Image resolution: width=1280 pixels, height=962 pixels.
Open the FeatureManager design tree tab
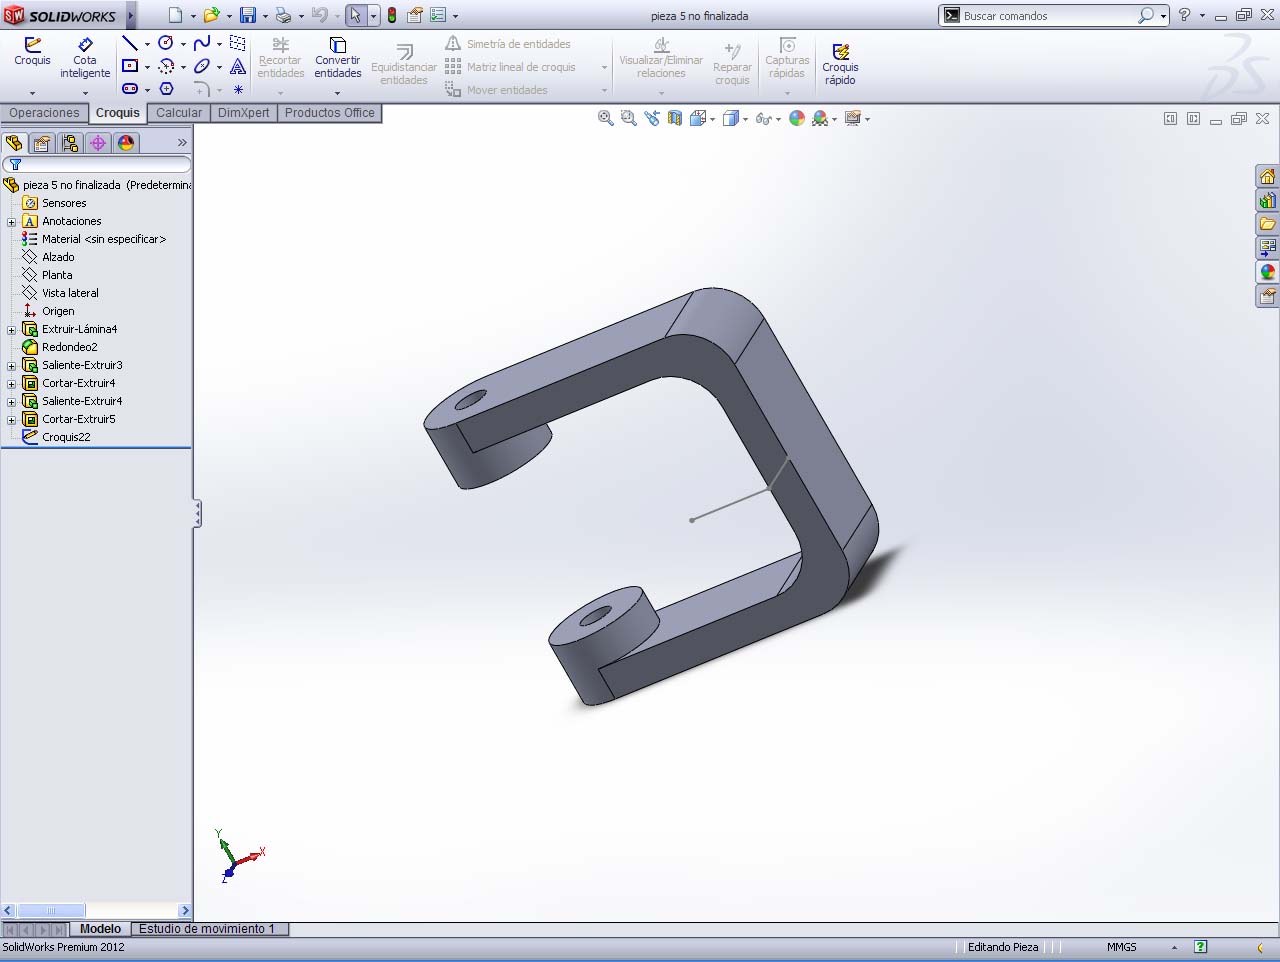click(x=14, y=143)
